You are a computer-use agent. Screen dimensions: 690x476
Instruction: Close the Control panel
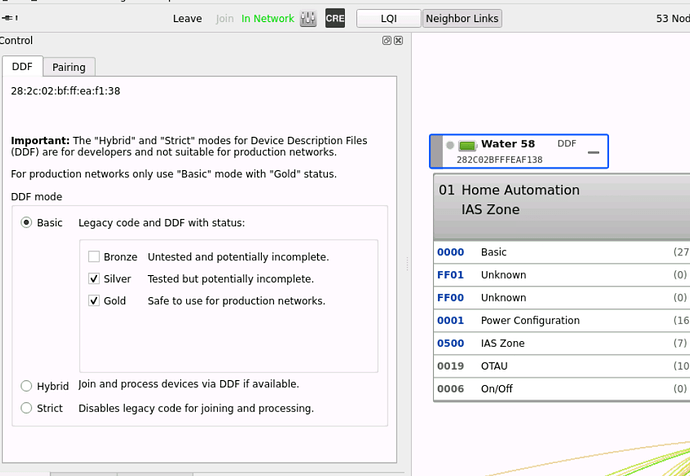tap(398, 40)
